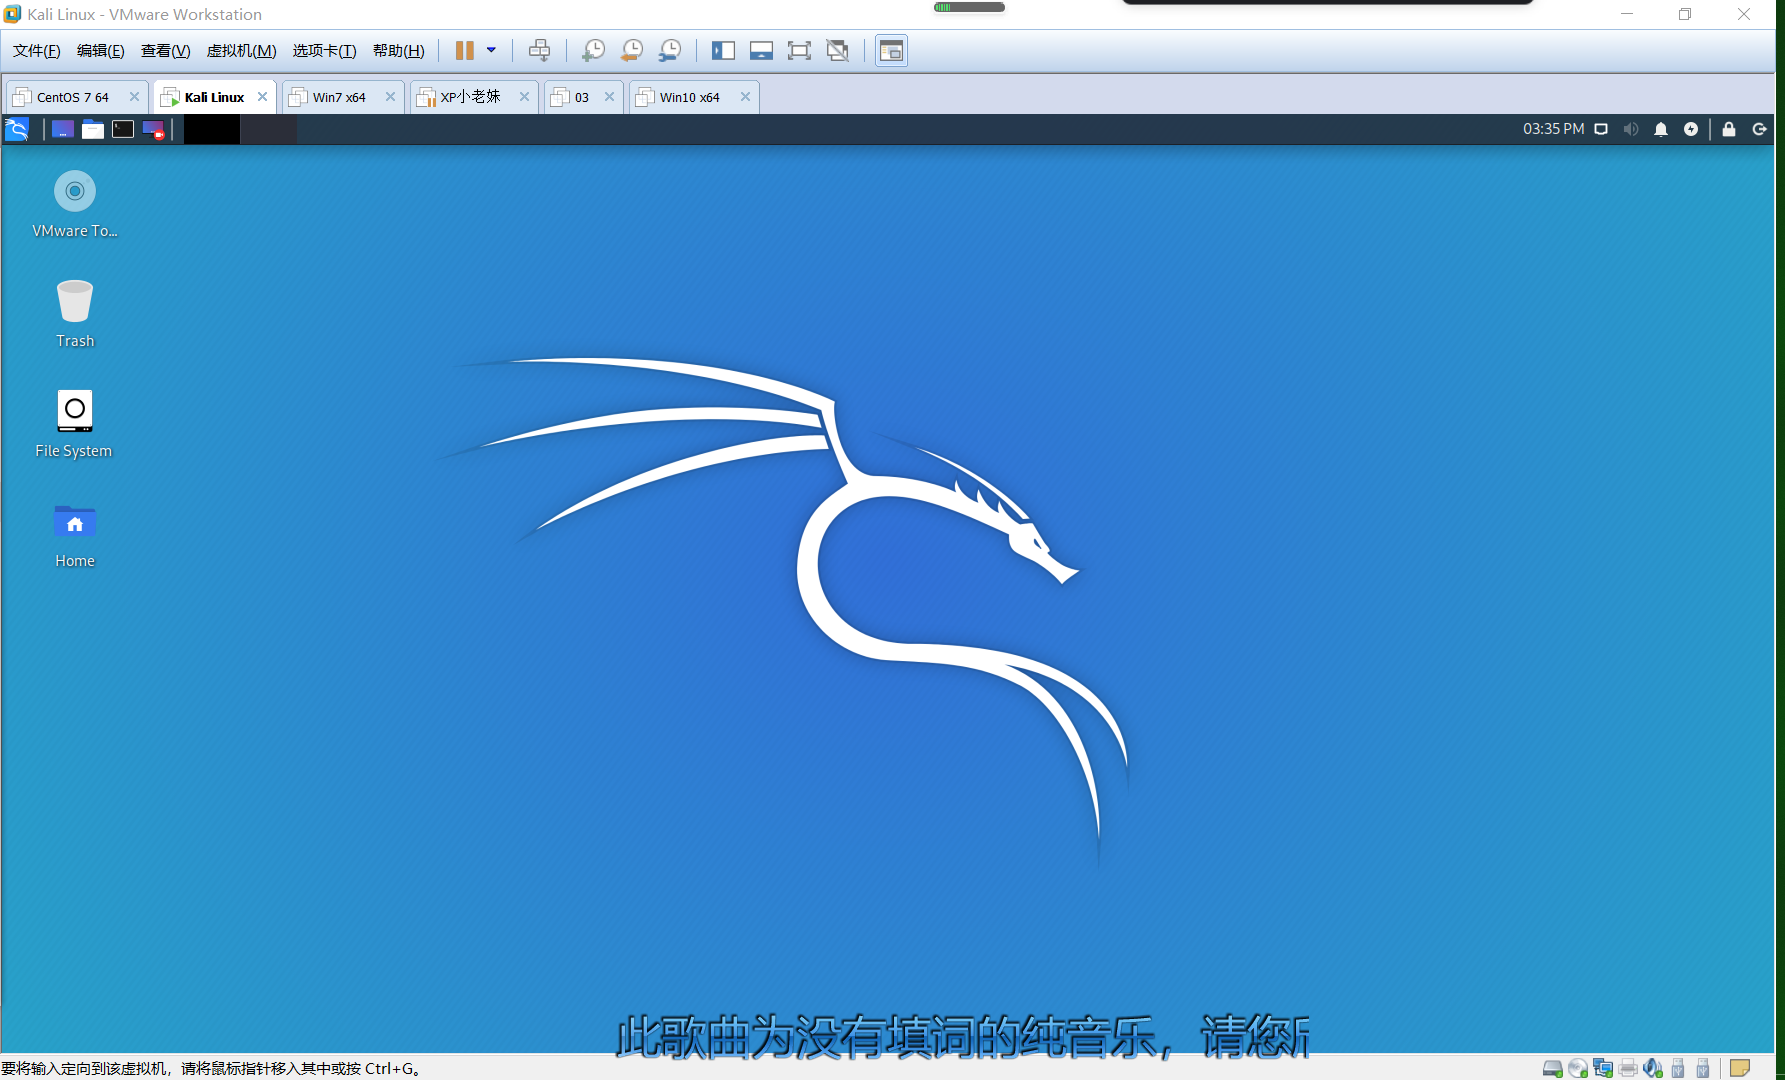Viewport: 1785px width, 1080px height.
Task: Open the 虚拟机(M) menu
Action: pos(241,51)
